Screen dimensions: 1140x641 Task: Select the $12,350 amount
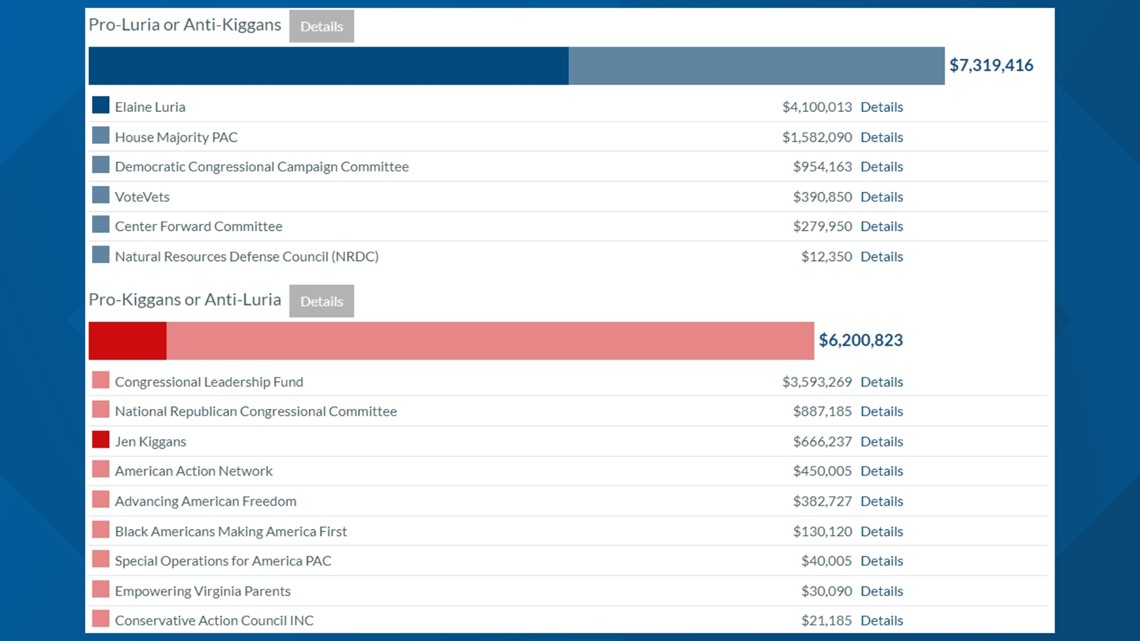pyautogui.click(x=827, y=256)
